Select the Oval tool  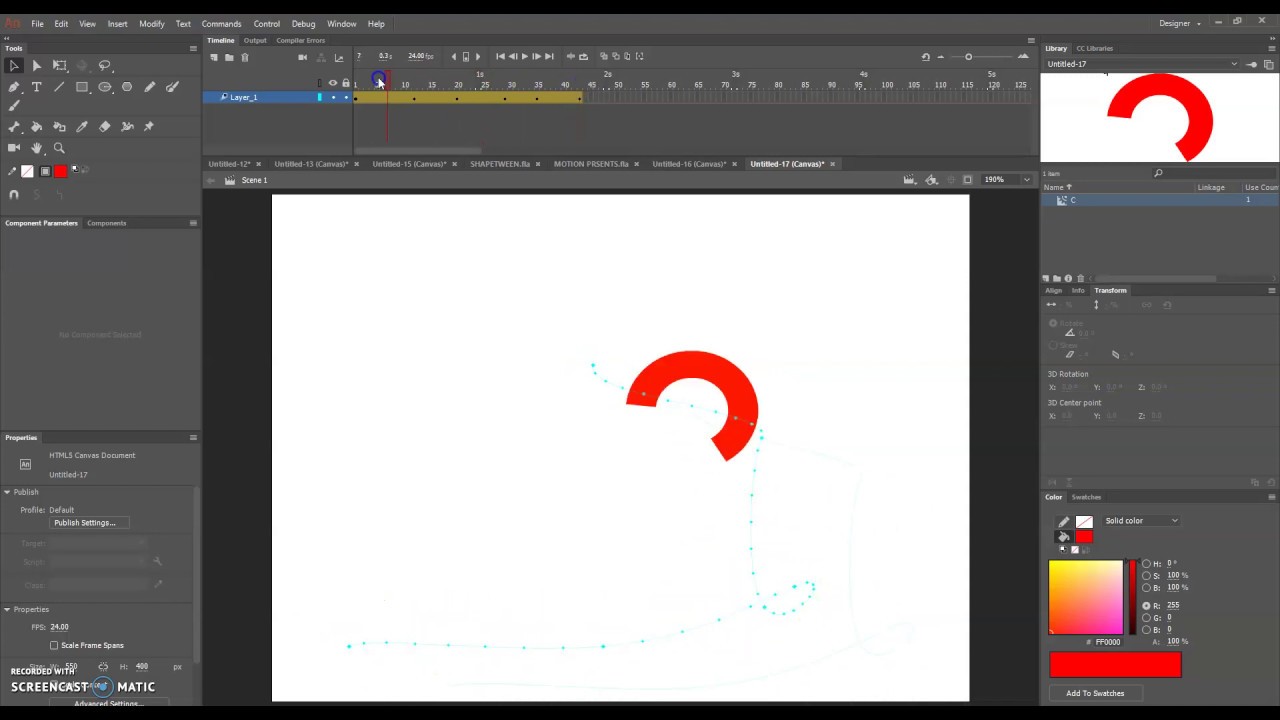pyautogui.click(x=105, y=87)
